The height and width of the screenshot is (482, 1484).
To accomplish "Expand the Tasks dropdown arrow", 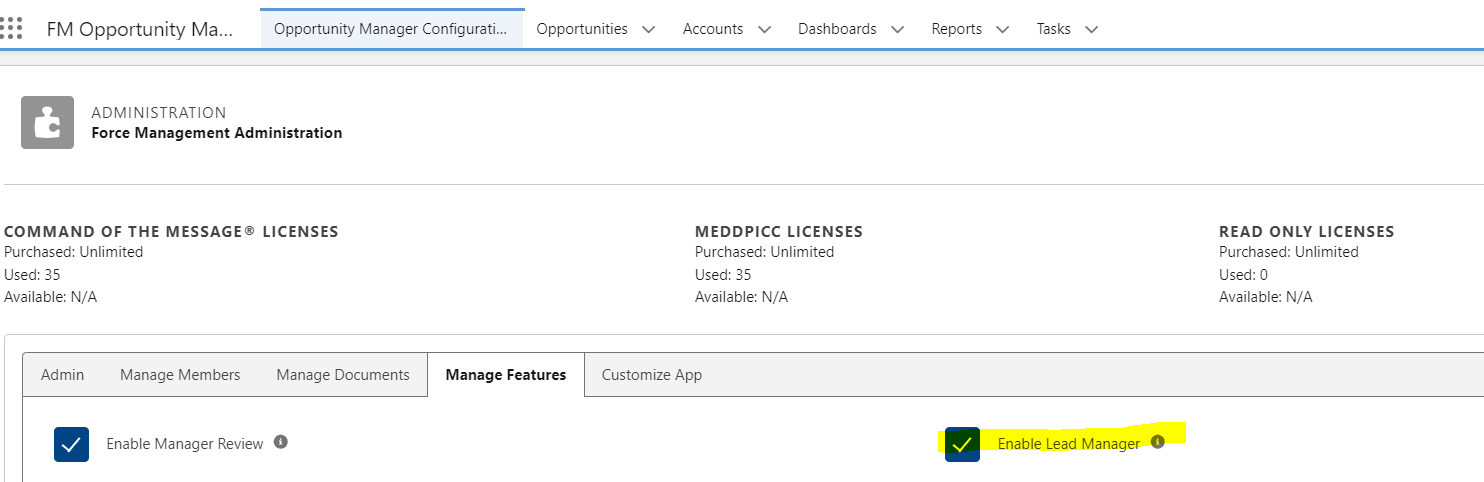I will tap(1091, 30).
